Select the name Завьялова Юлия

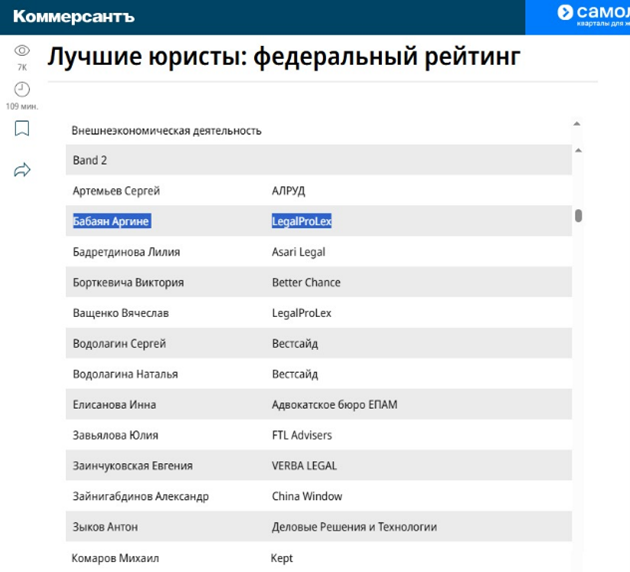pyautogui.click(x=115, y=435)
